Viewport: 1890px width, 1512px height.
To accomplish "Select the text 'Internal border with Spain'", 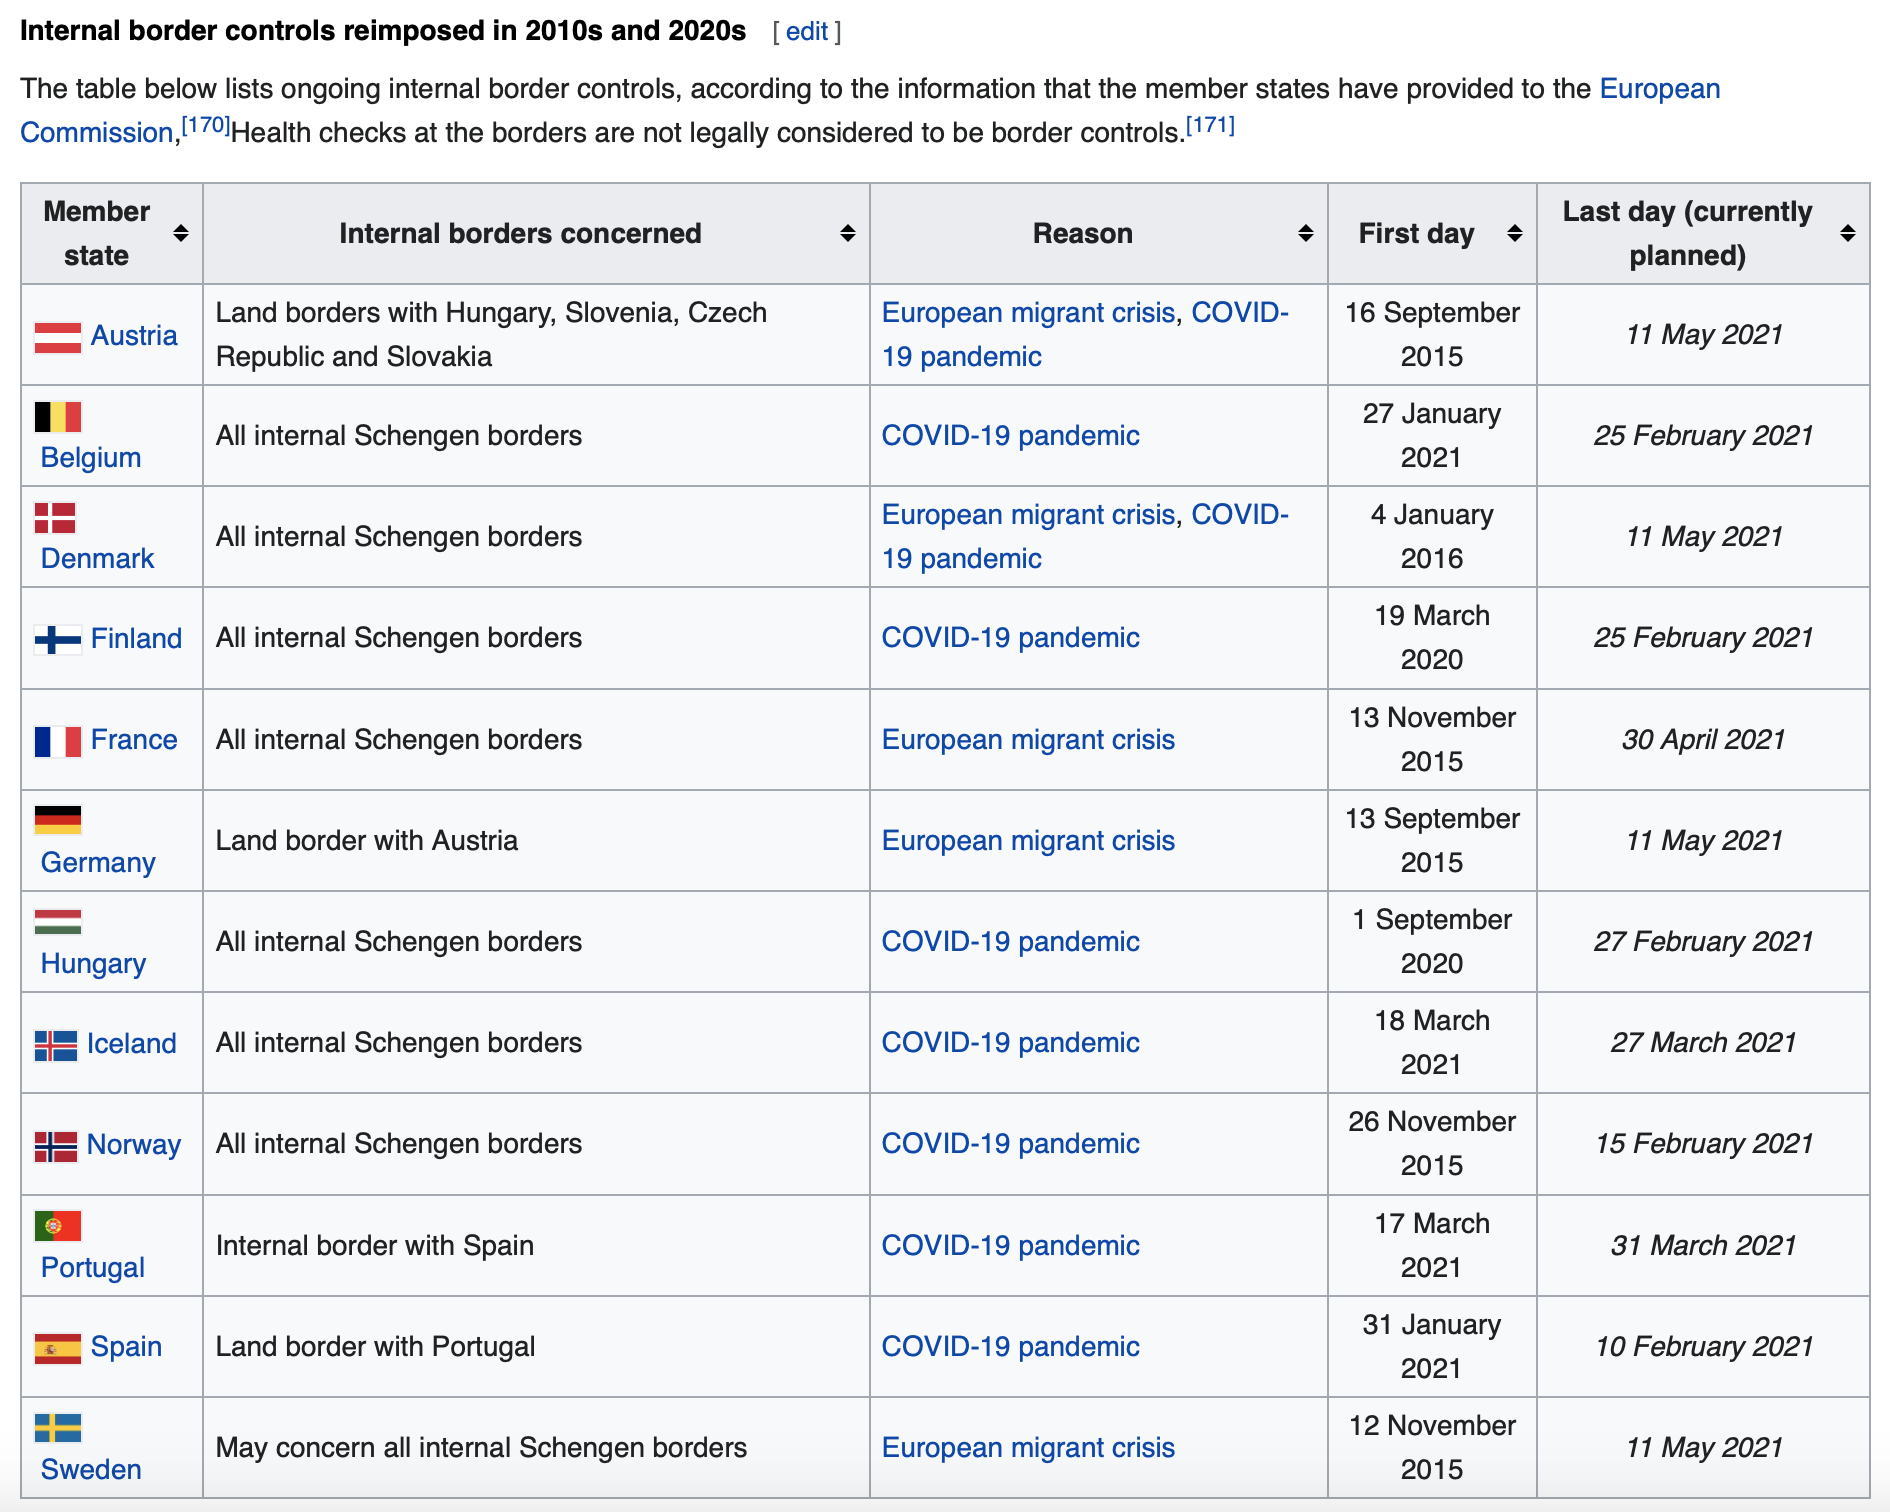I will [x=375, y=1246].
